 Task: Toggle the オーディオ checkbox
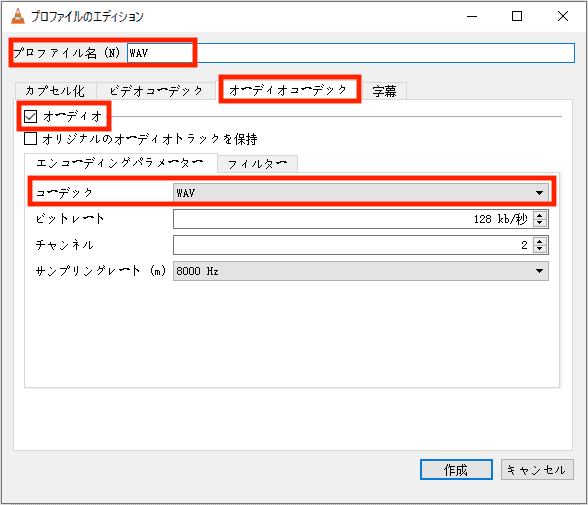tap(30, 116)
